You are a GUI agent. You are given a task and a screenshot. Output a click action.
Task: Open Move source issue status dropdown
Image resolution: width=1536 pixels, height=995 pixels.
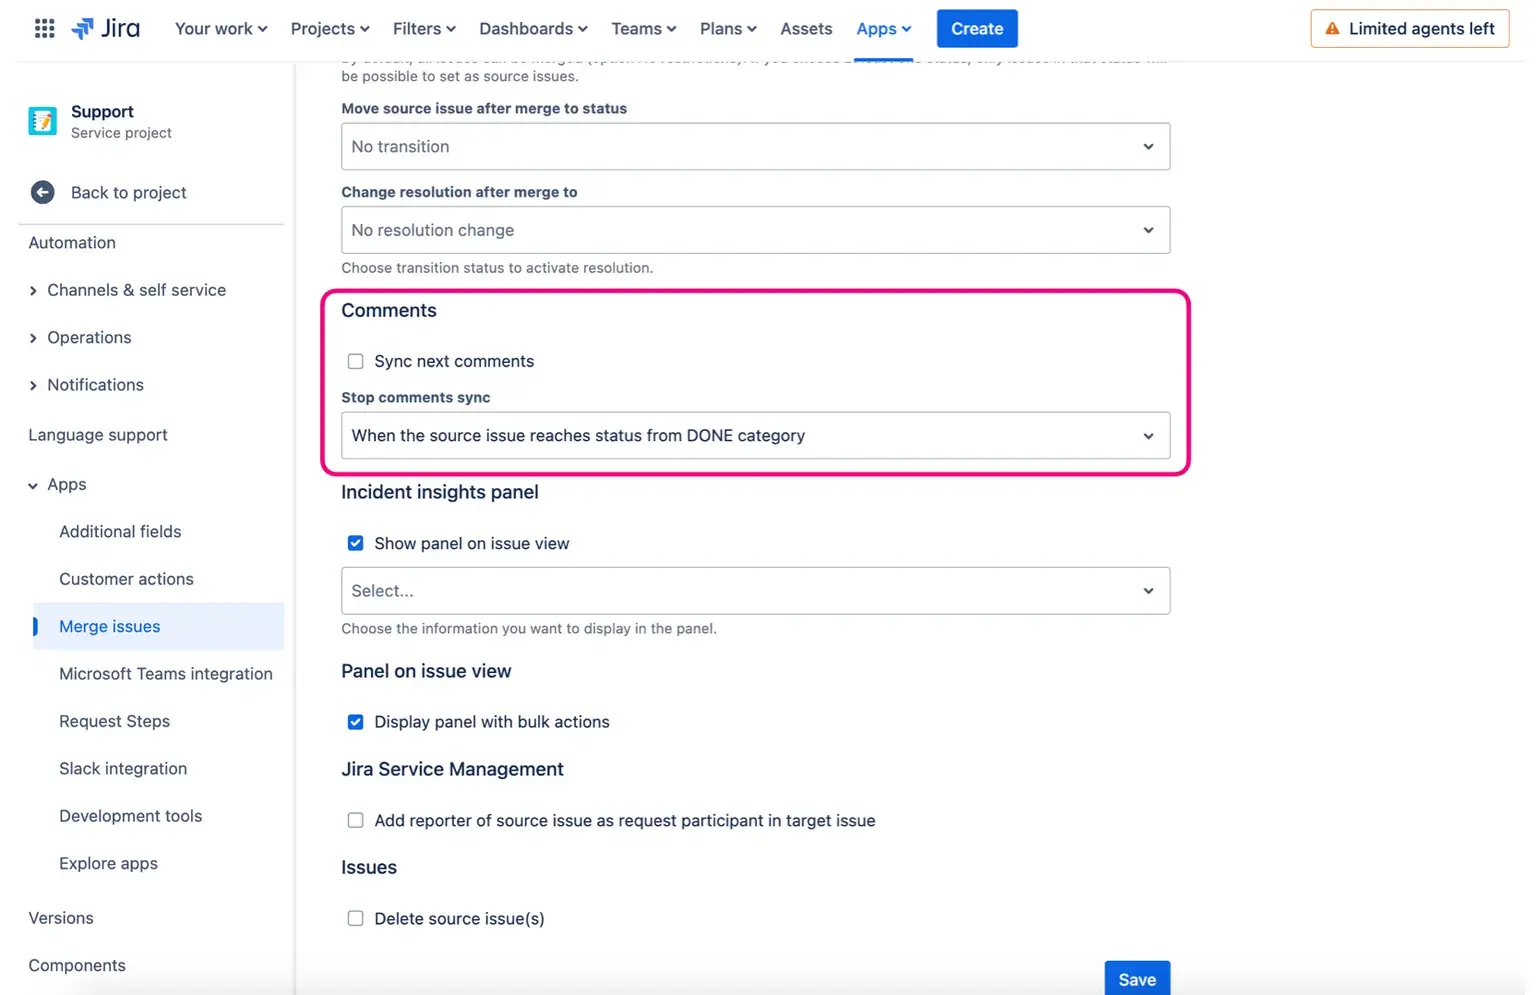tap(755, 147)
